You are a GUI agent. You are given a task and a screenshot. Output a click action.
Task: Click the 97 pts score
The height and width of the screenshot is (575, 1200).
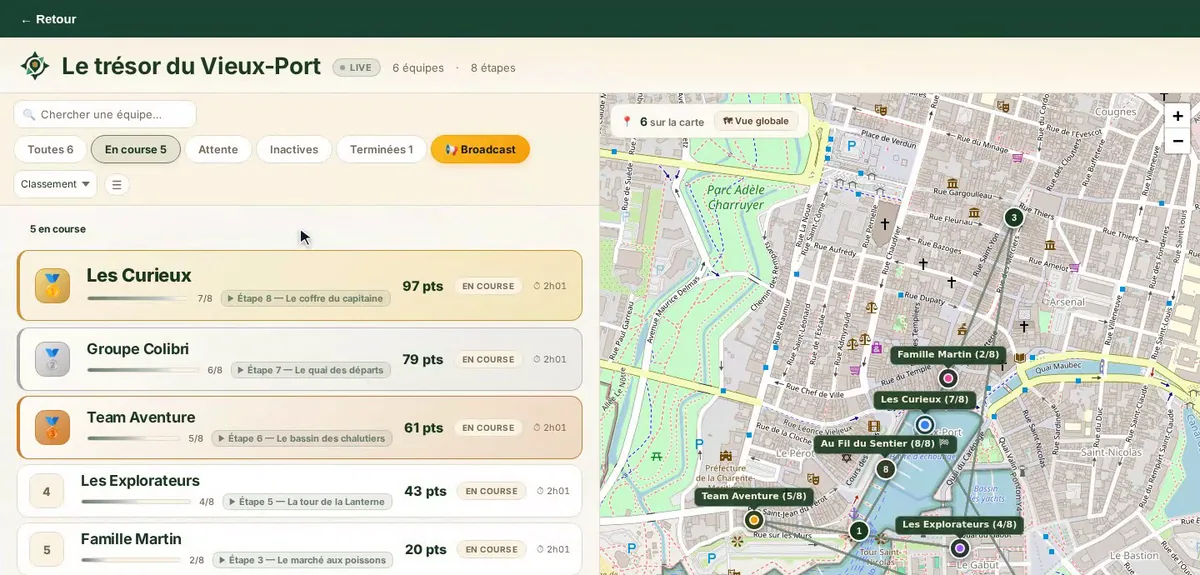423,286
